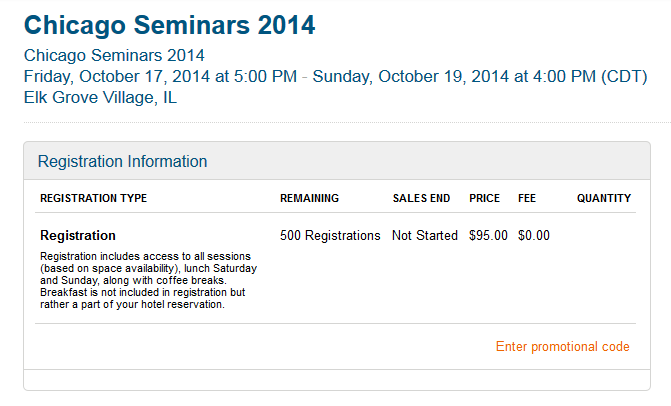The height and width of the screenshot is (406, 671).
Task: Click the $95.00 price value
Action: point(489,236)
